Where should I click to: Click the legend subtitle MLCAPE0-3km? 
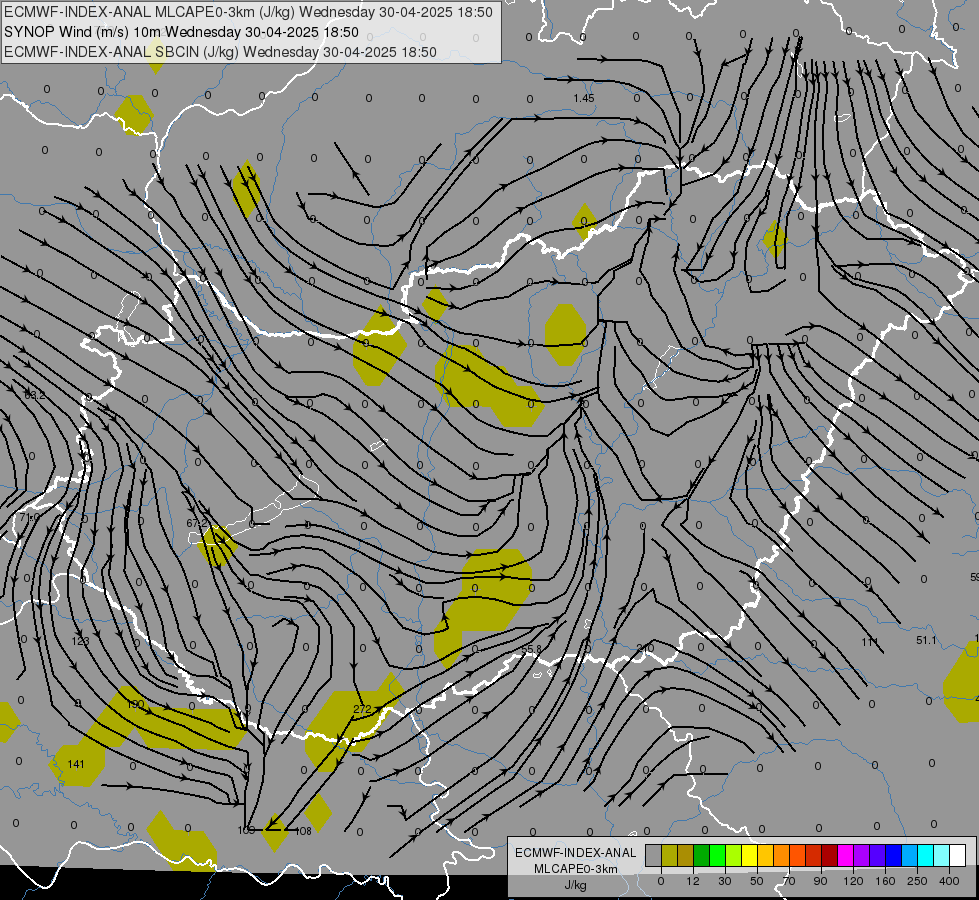pos(576,869)
